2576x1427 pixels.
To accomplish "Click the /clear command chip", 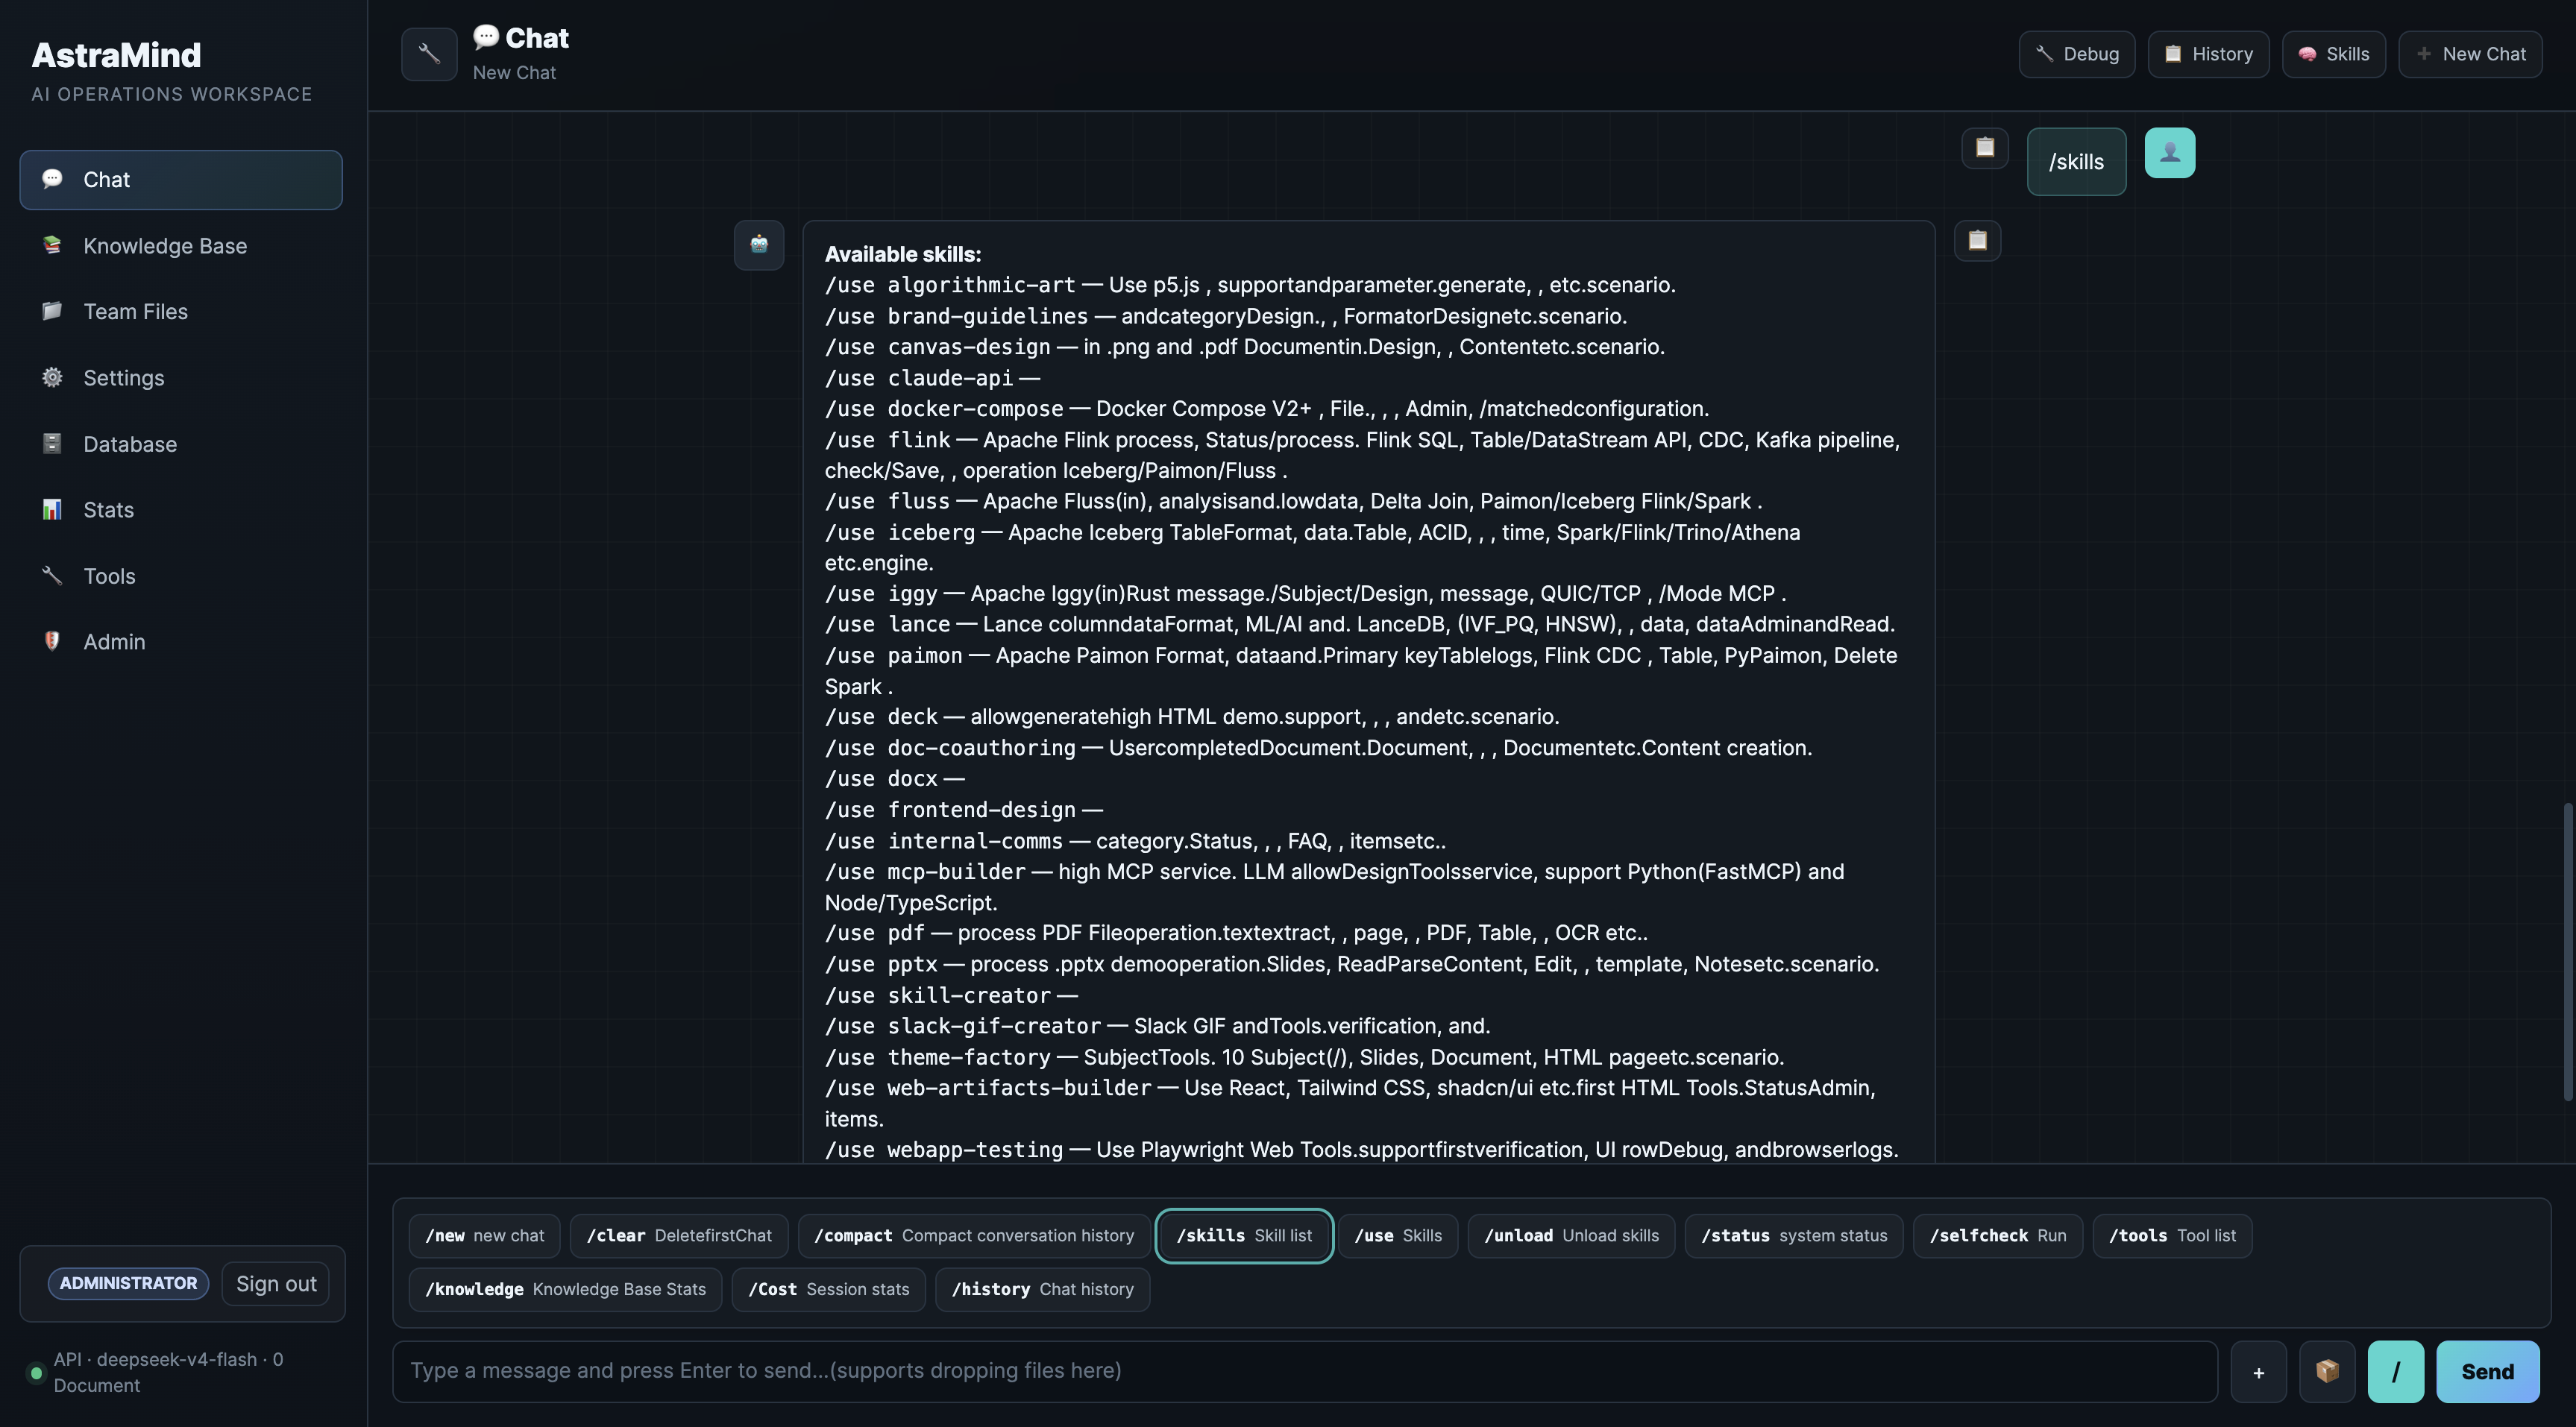I will point(679,1236).
